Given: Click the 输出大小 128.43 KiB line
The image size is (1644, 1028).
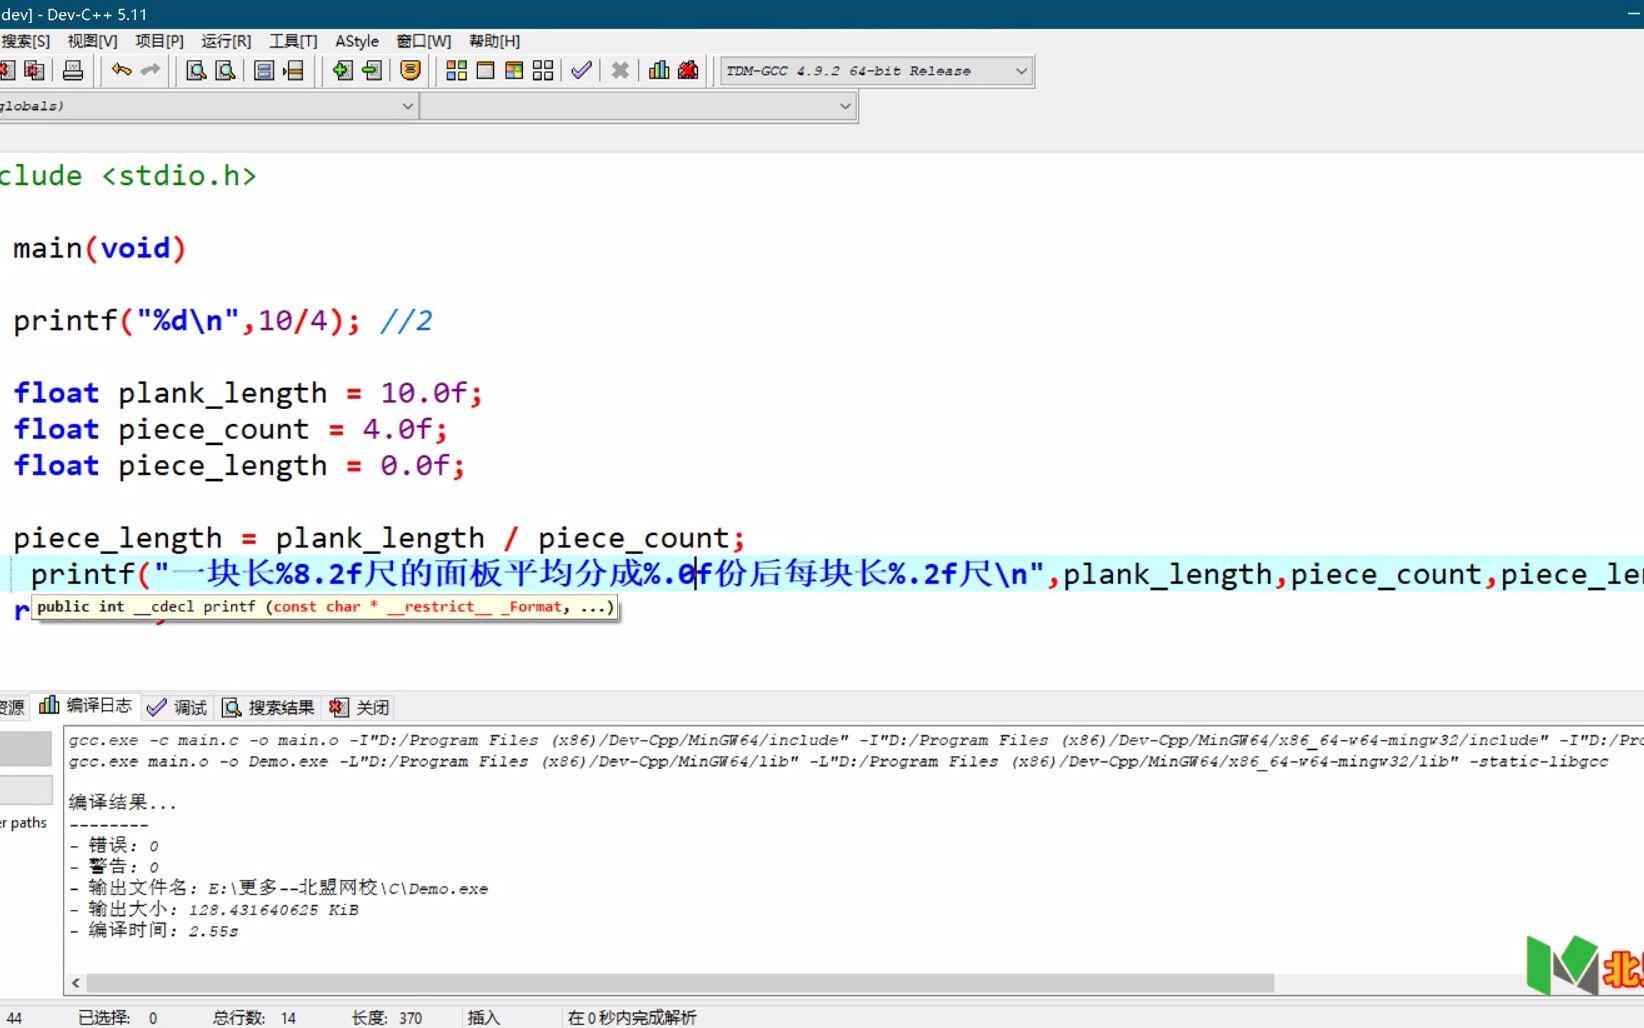Looking at the screenshot, I should [x=214, y=910].
